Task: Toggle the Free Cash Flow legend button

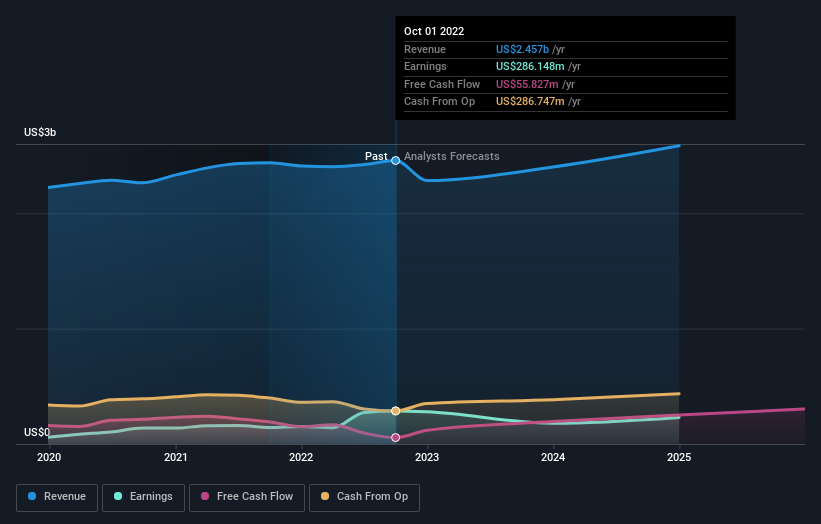Action: click(x=247, y=497)
